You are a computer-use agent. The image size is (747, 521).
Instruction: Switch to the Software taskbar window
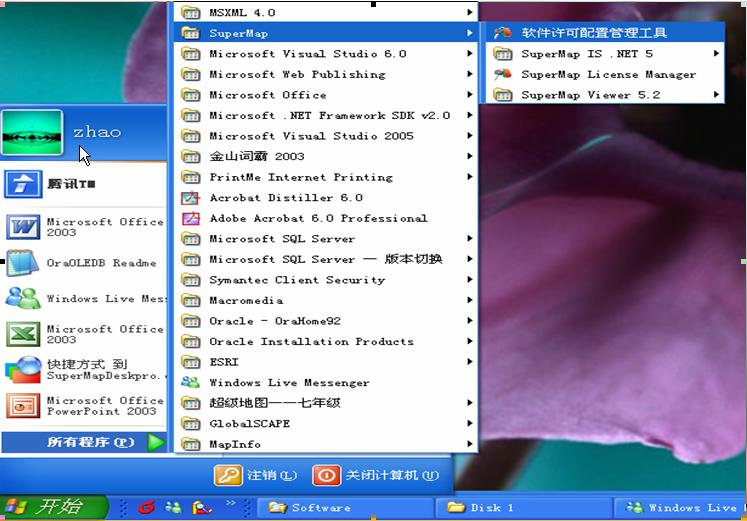[x=346, y=508]
